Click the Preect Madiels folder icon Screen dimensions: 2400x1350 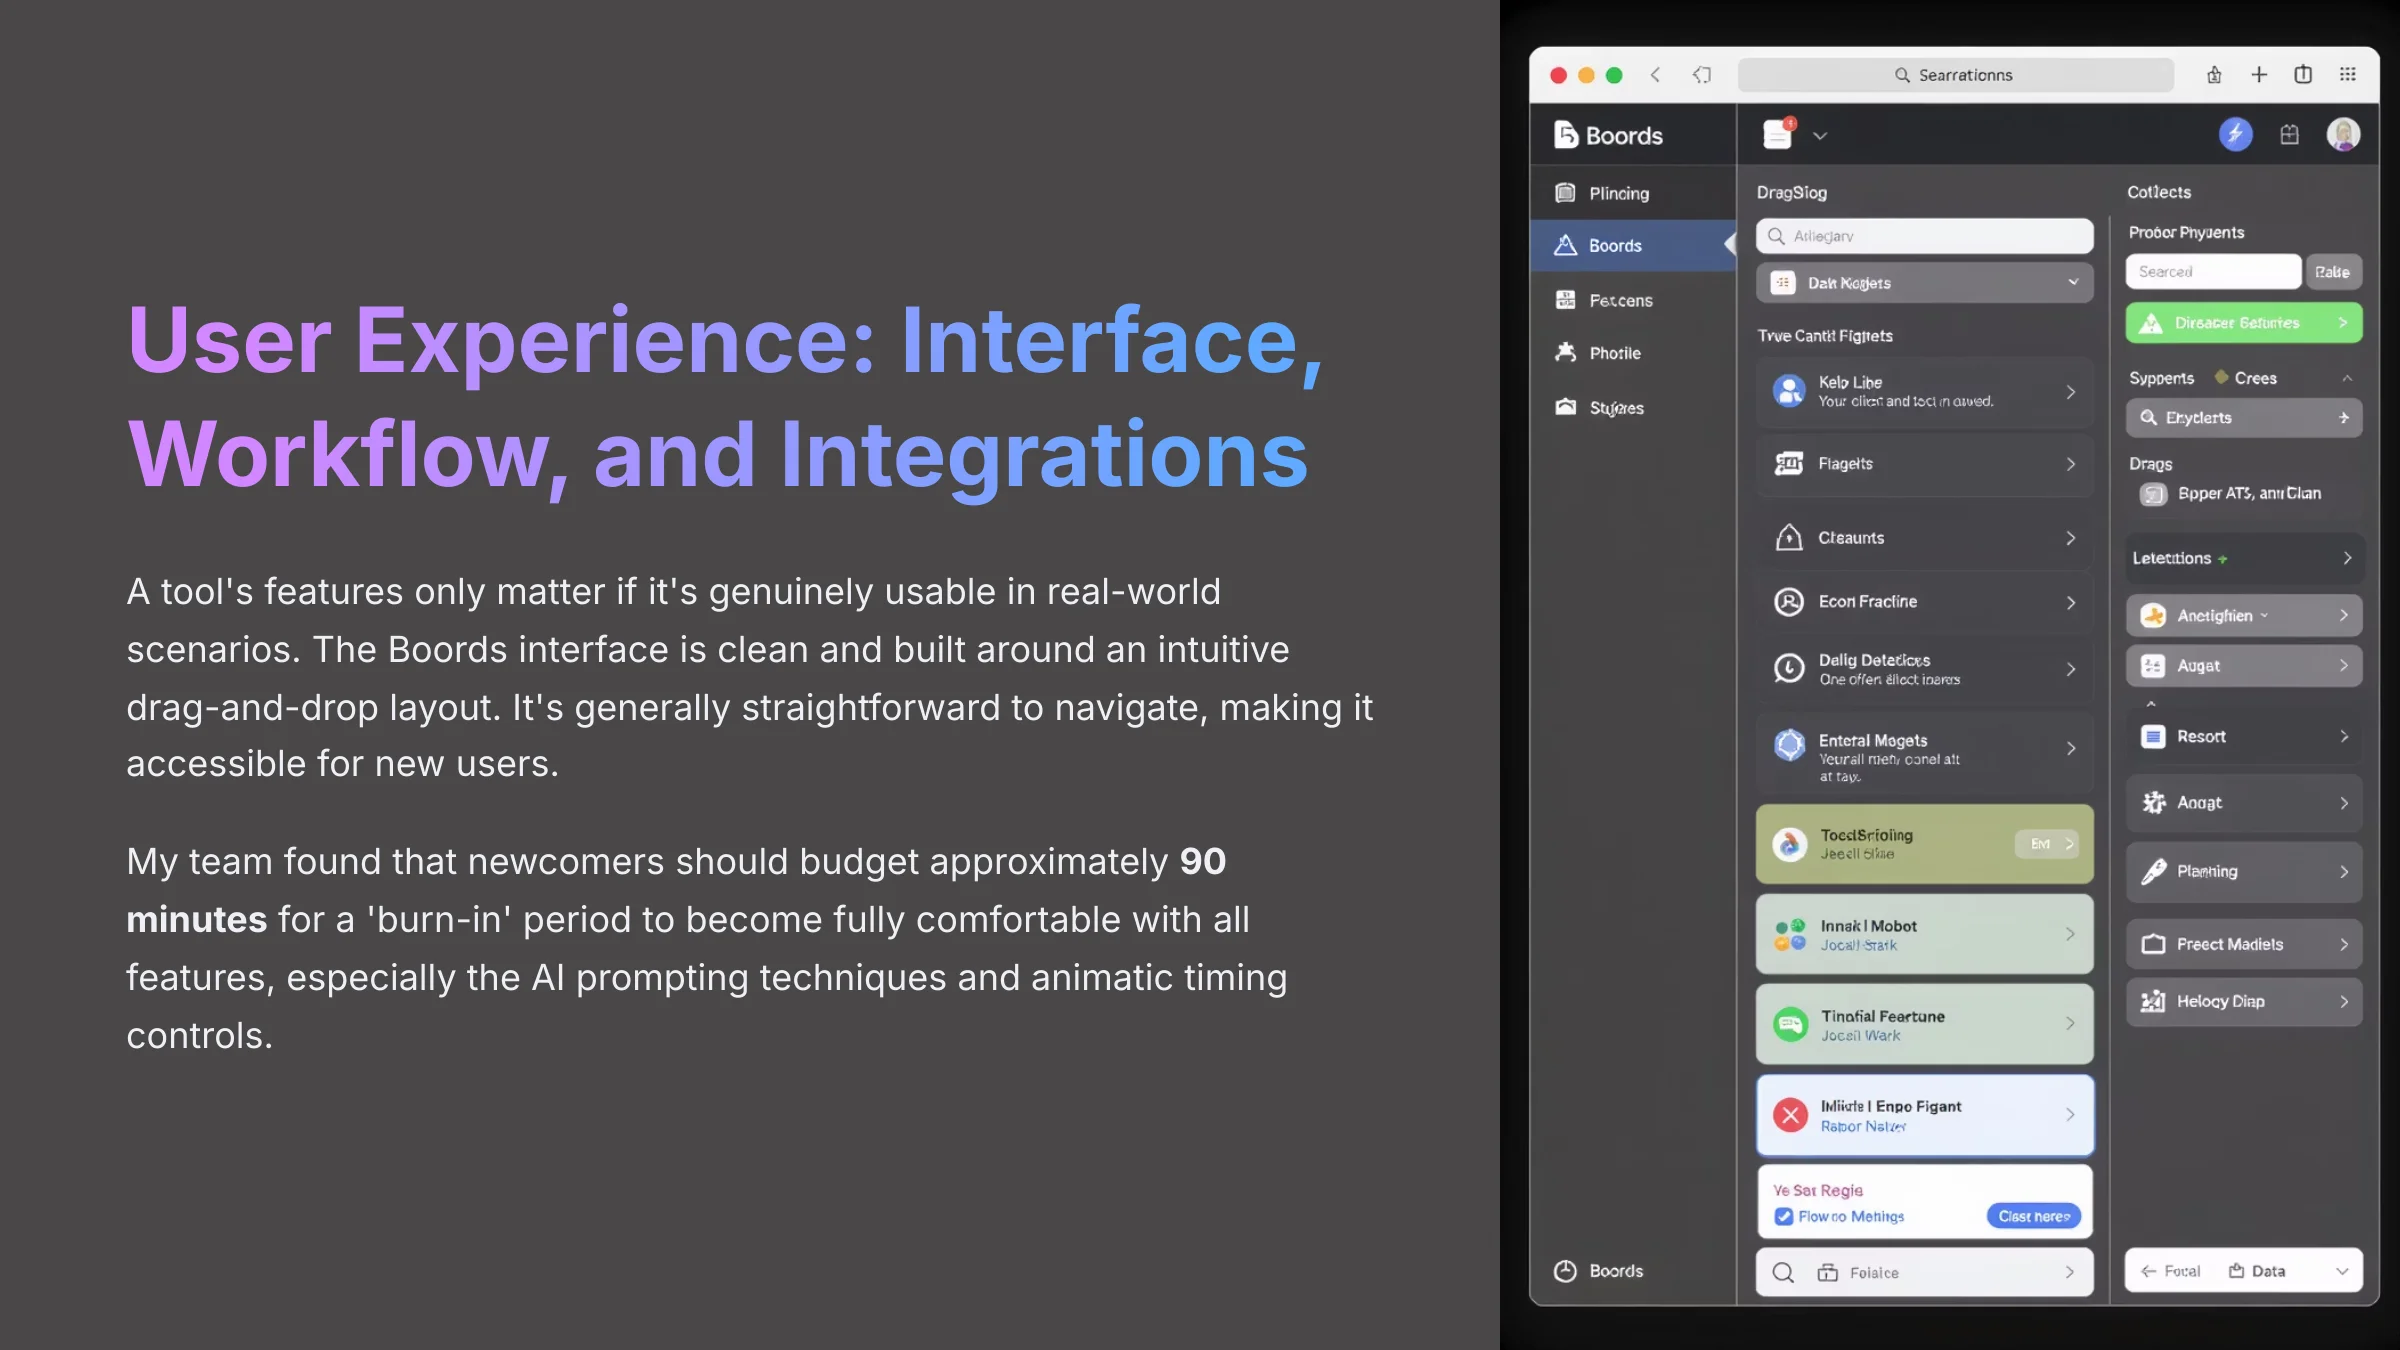[x=2153, y=944]
